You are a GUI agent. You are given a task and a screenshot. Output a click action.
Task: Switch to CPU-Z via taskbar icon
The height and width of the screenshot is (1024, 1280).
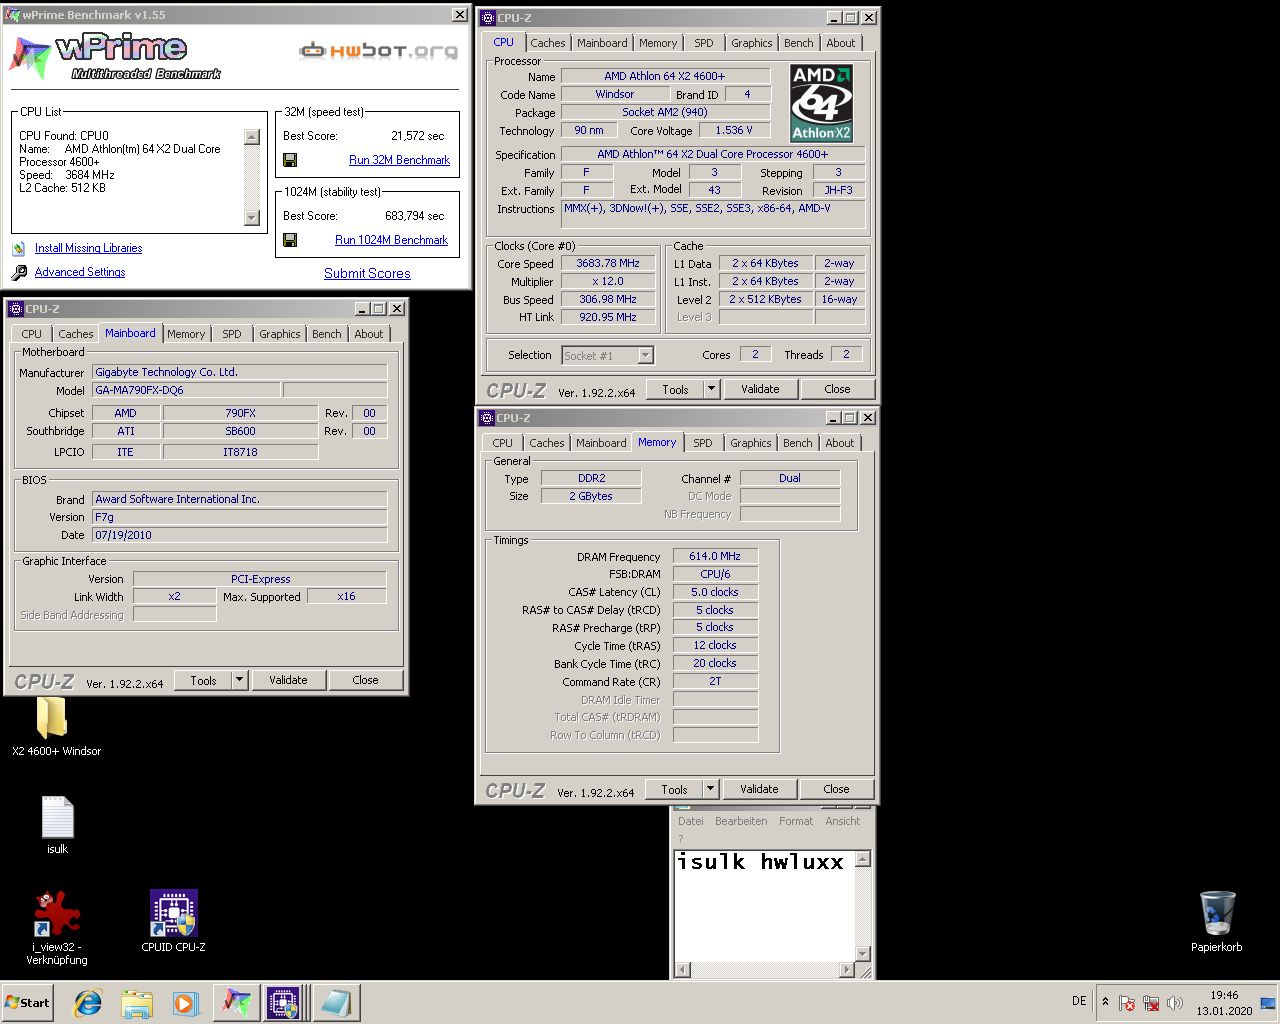(283, 1003)
